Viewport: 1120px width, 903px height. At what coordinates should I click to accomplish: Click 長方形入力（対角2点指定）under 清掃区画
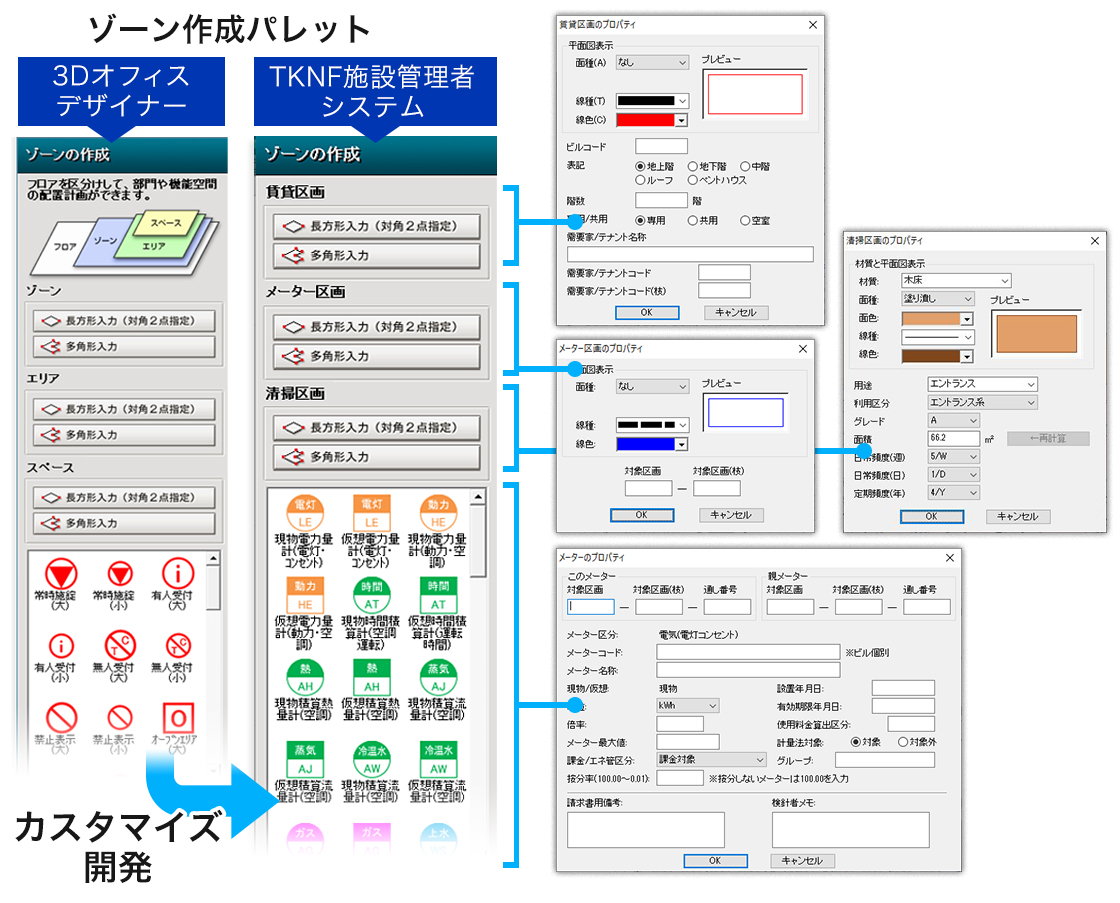point(376,426)
